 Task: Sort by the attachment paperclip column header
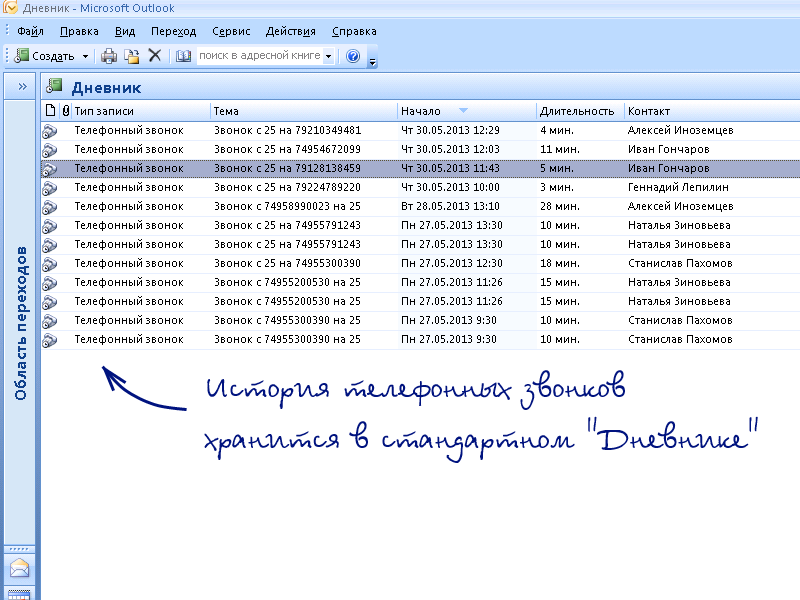click(x=66, y=110)
